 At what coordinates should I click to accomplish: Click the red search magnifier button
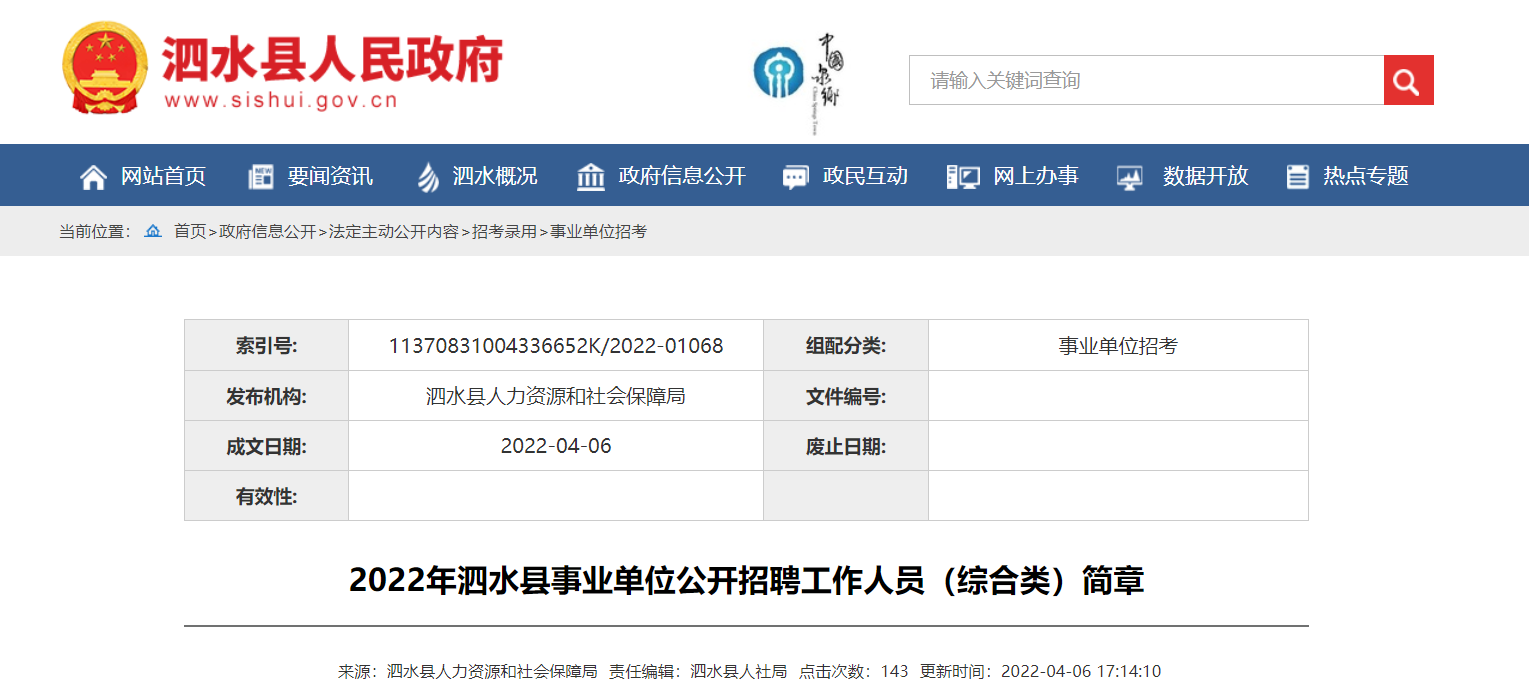click(x=1408, y=80)
